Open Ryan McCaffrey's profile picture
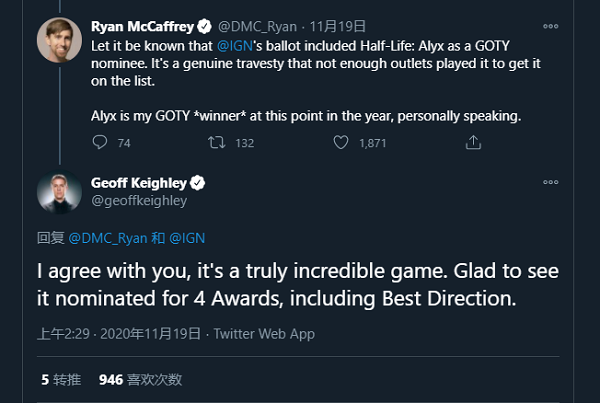The width and height of the screenshot is (600, 403). pyautogui.click(x=58, y=38)
